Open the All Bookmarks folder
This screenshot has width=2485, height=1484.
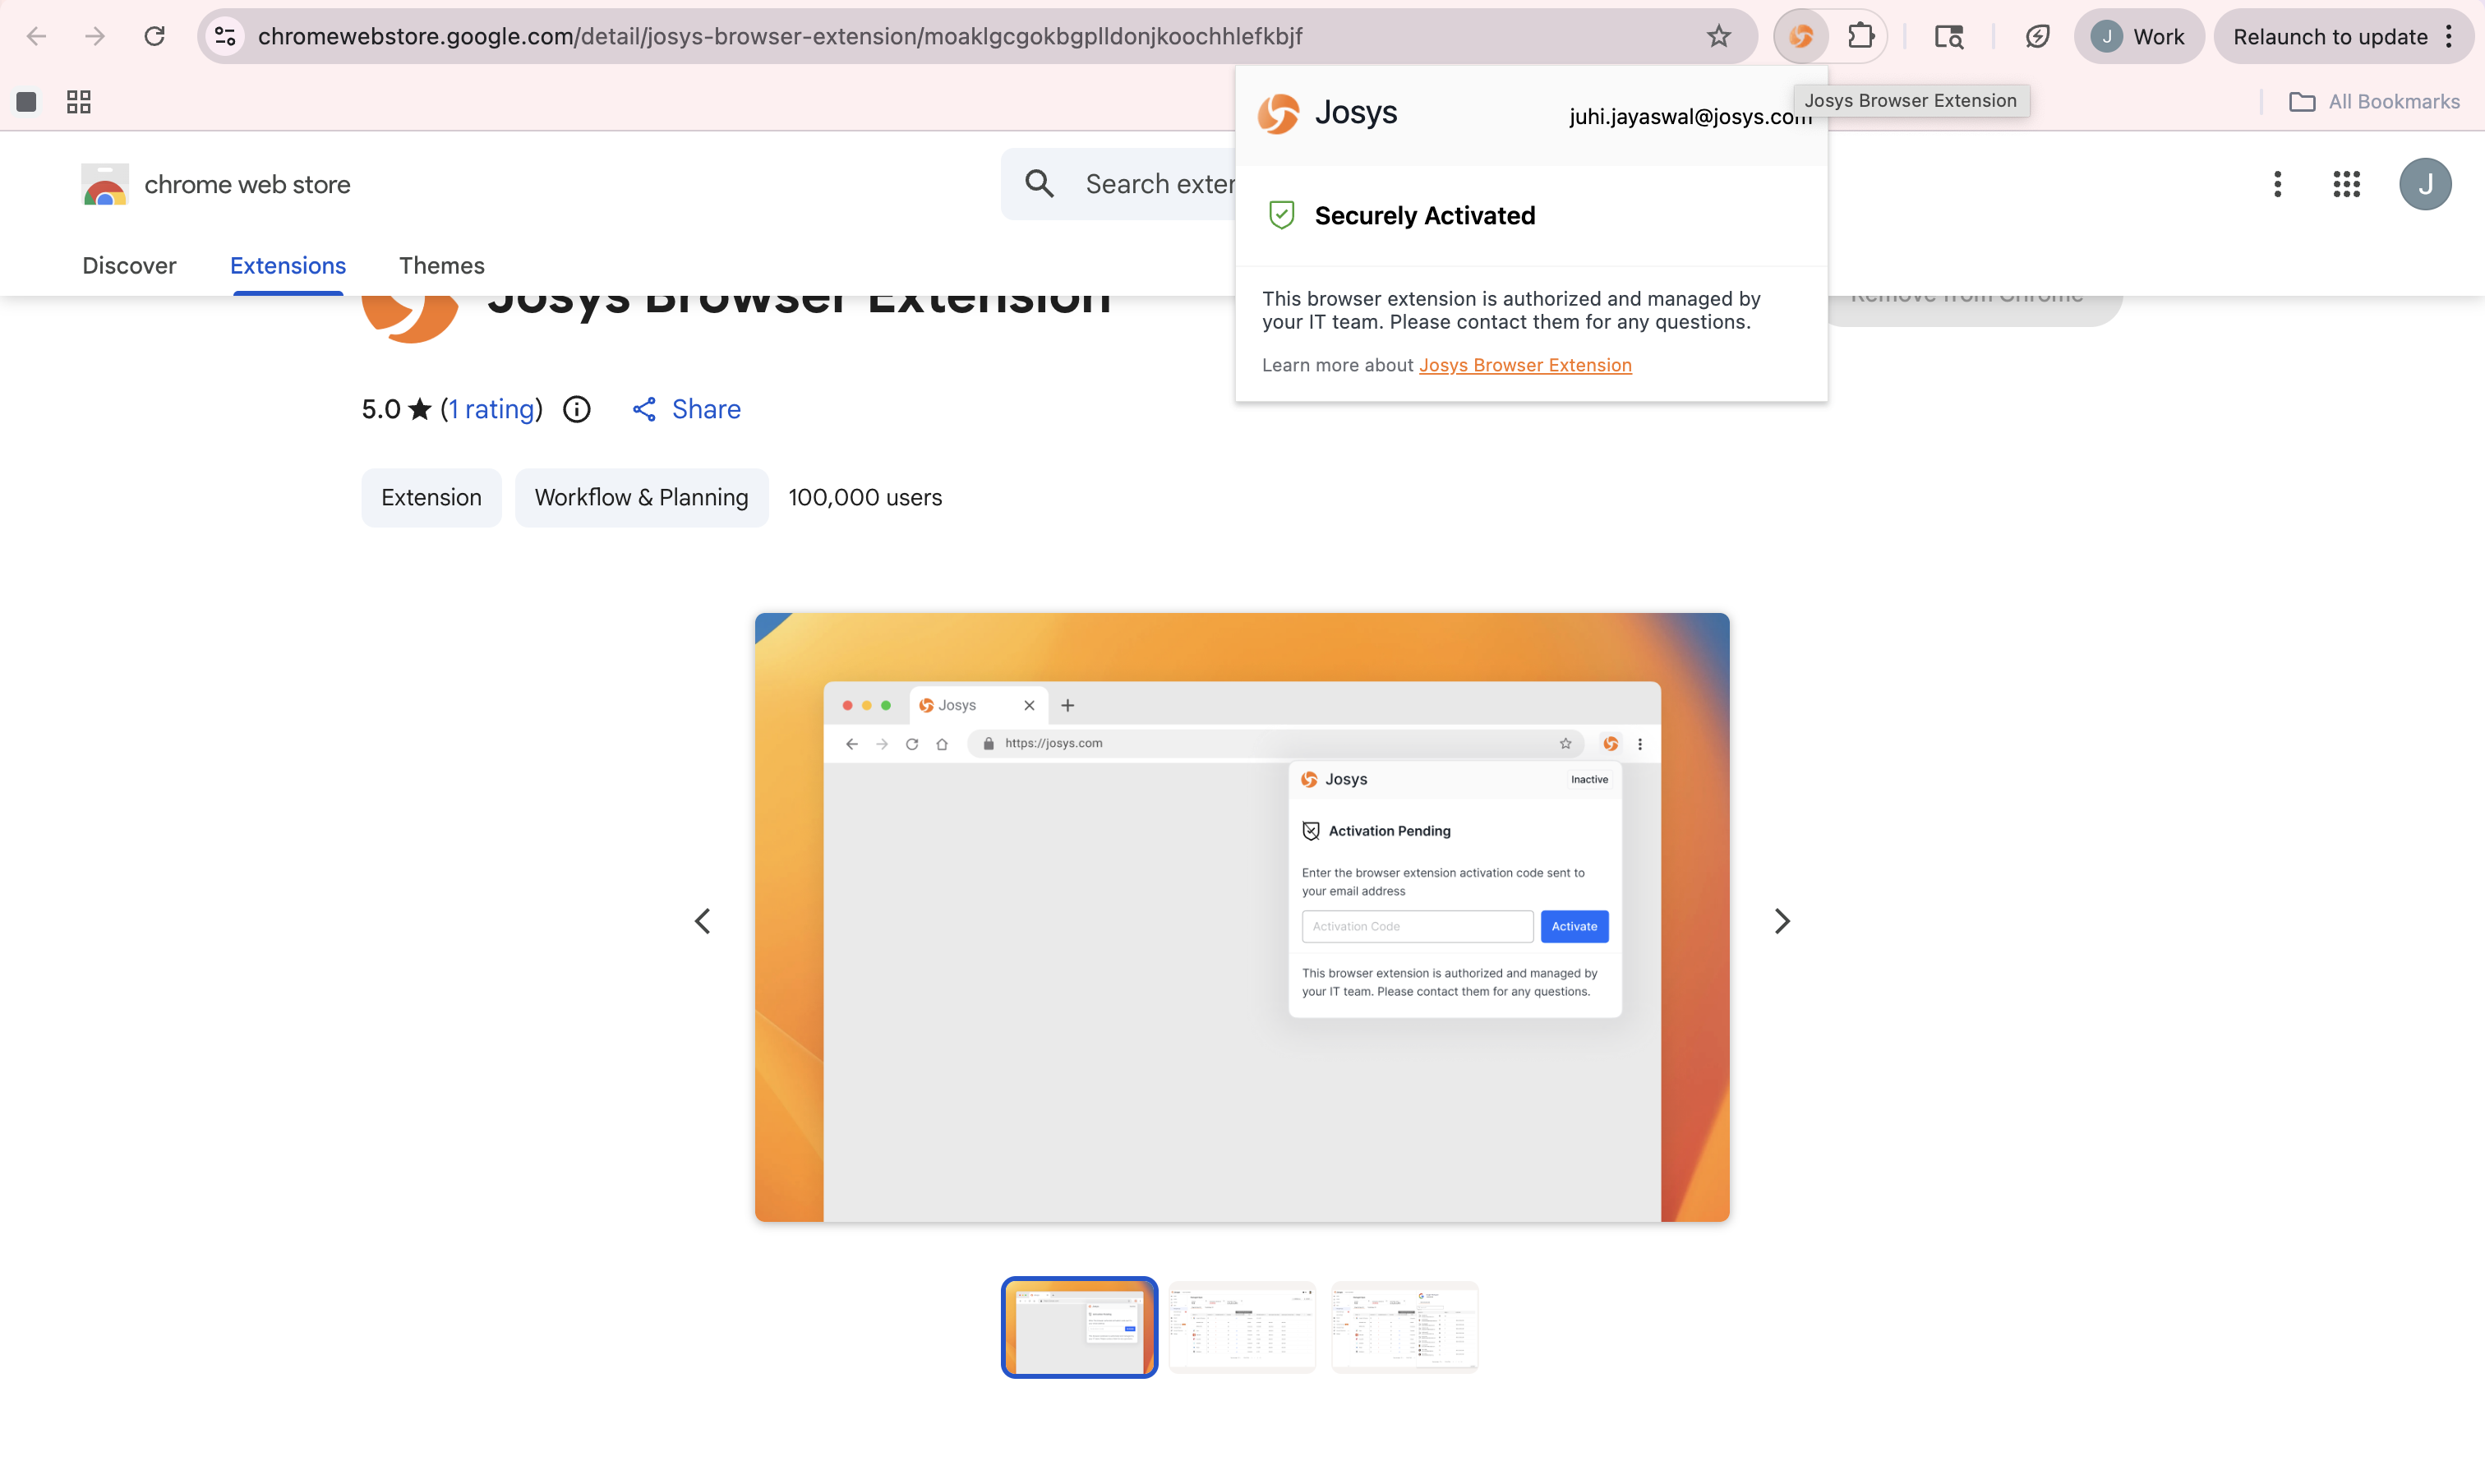(x=2373, y=102)
